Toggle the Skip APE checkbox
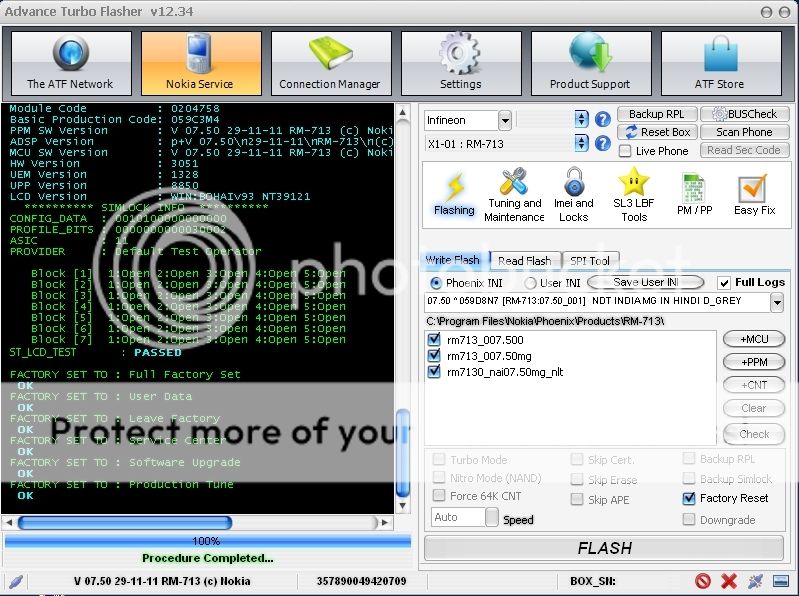The height and width of the screenshot is (596, 799). (577, 499)
